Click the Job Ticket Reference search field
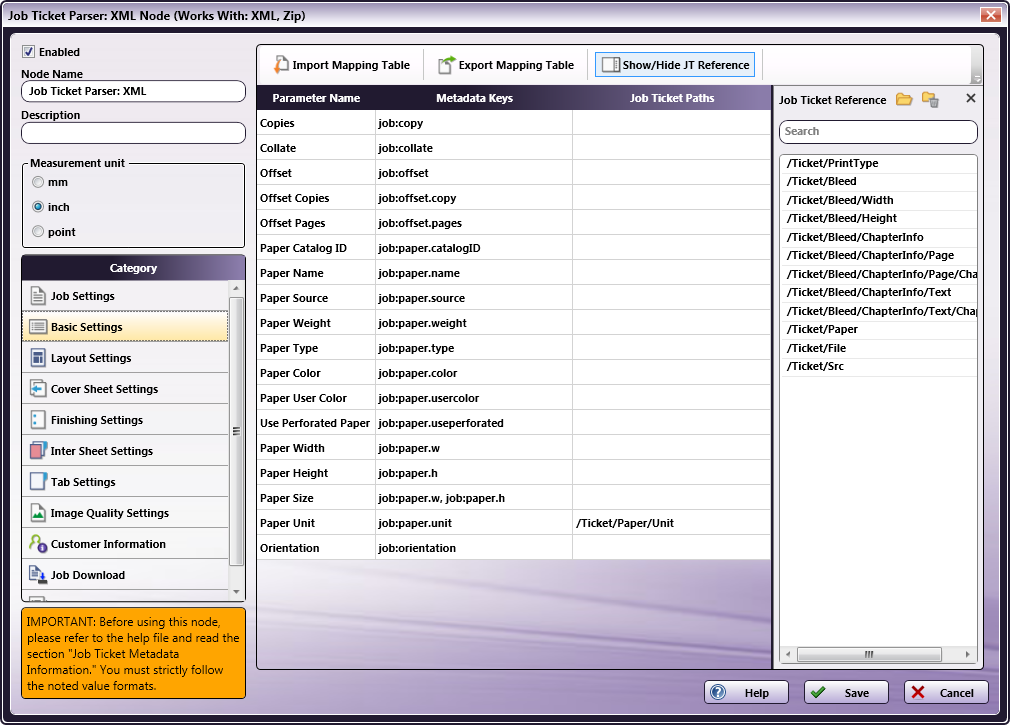This screenshot has width=1010, height=725. (x=878, y=131)
